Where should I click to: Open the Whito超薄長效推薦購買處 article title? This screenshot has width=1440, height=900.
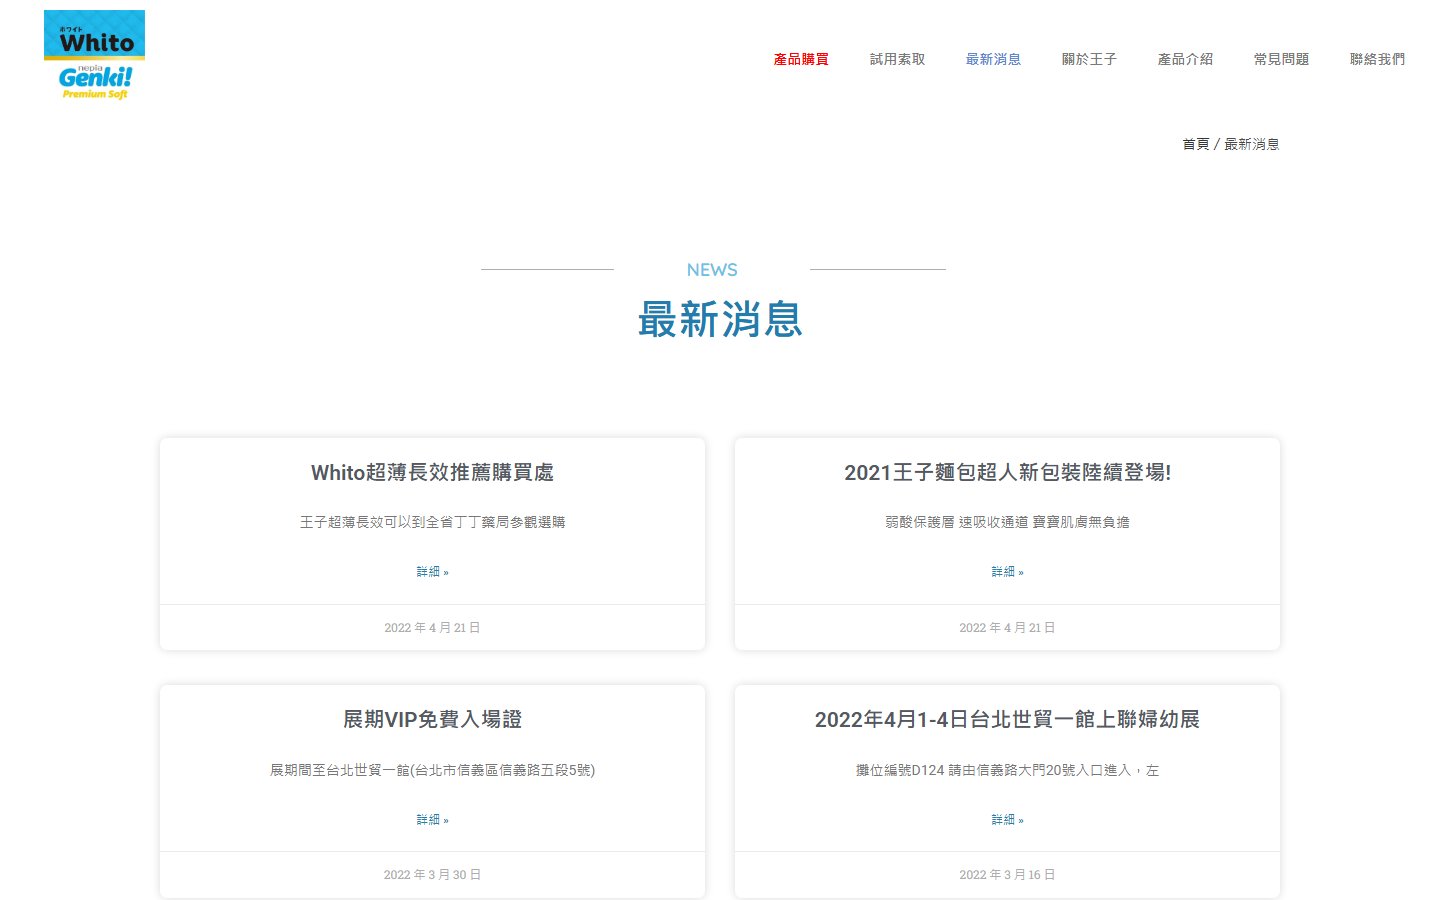[x=432, y=472]
